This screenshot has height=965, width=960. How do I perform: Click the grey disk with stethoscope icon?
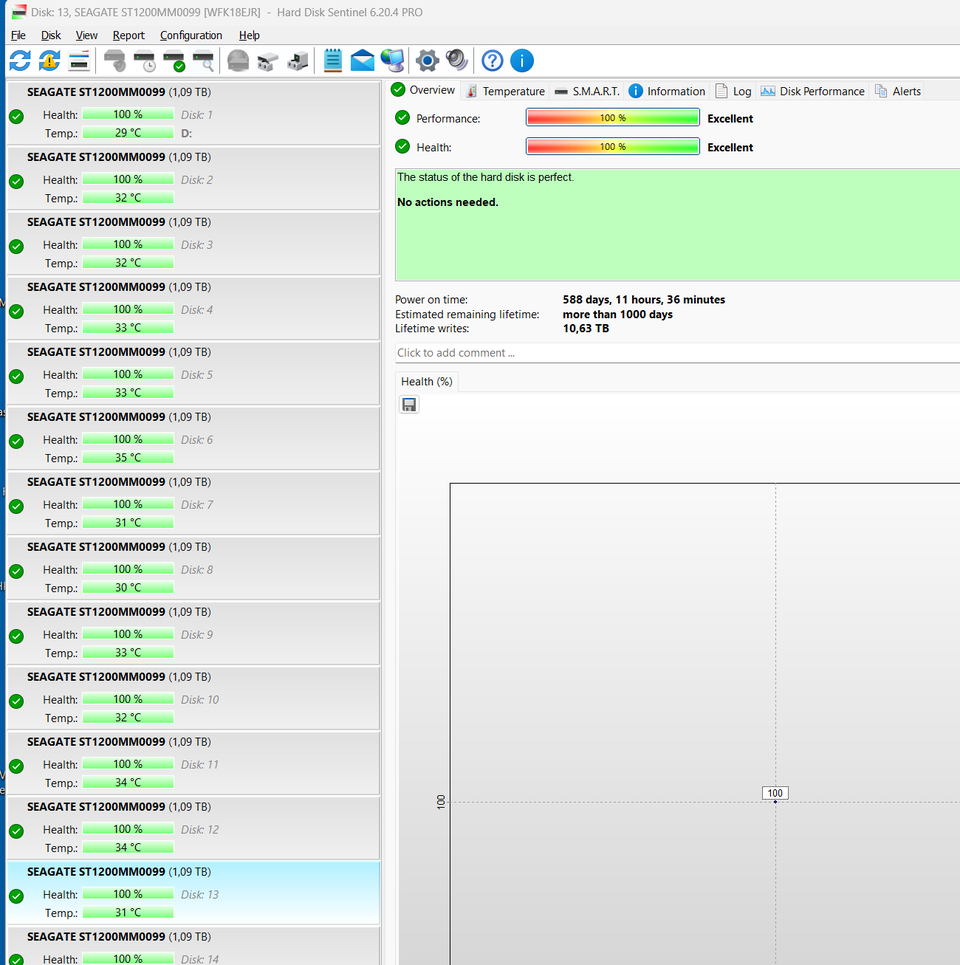[115, 61]
